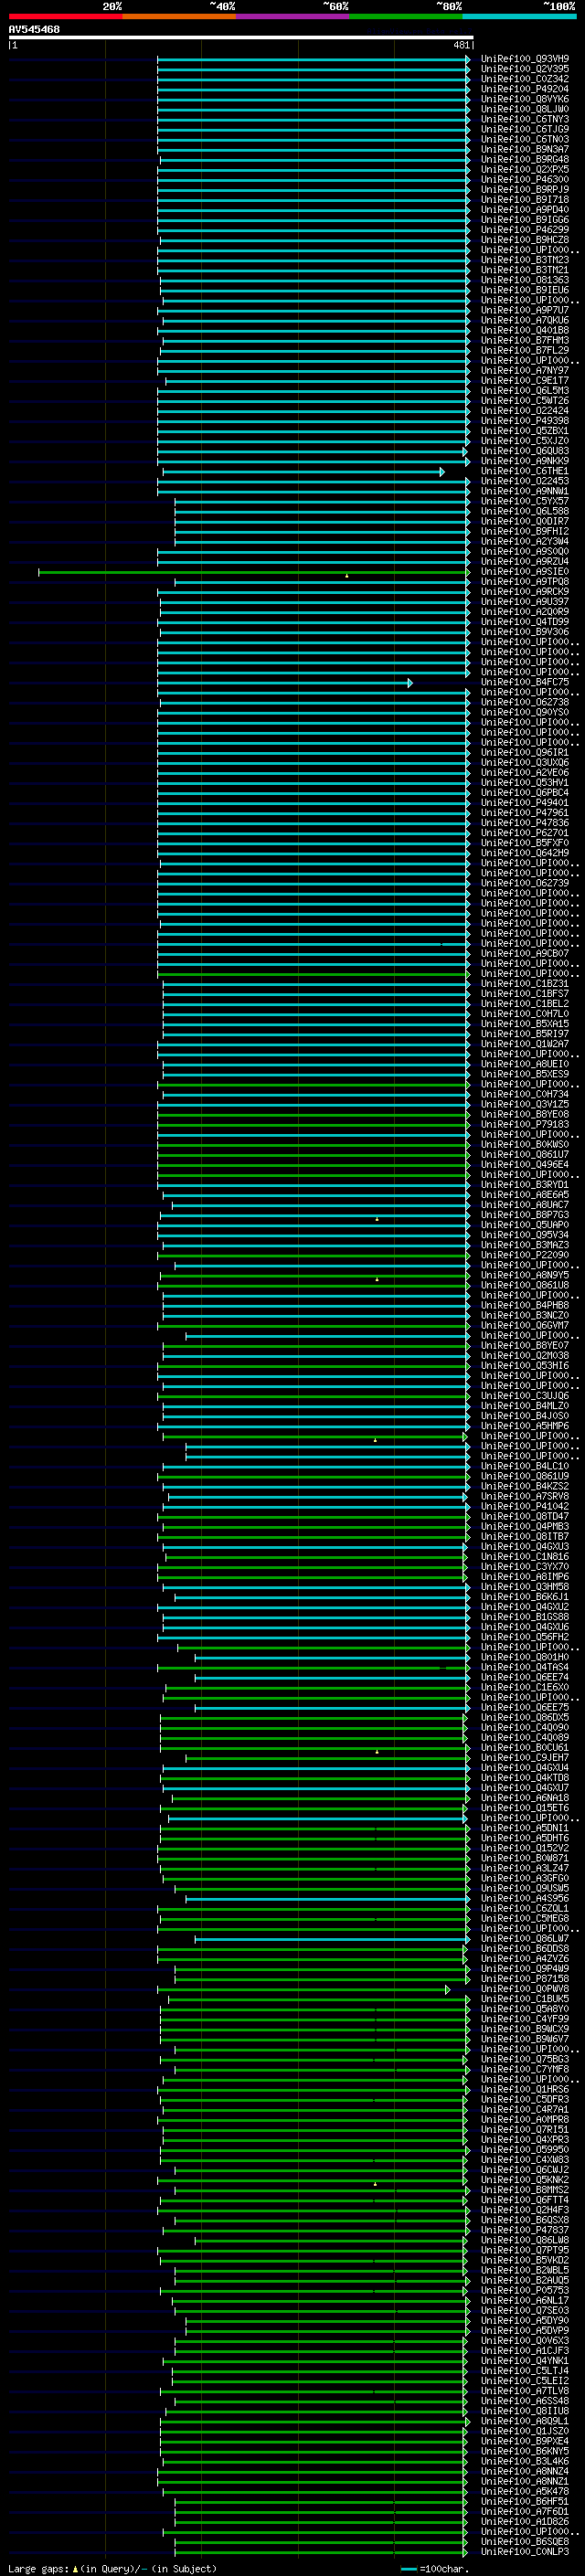Click the red 20% identity legend segment

point(66,16)
